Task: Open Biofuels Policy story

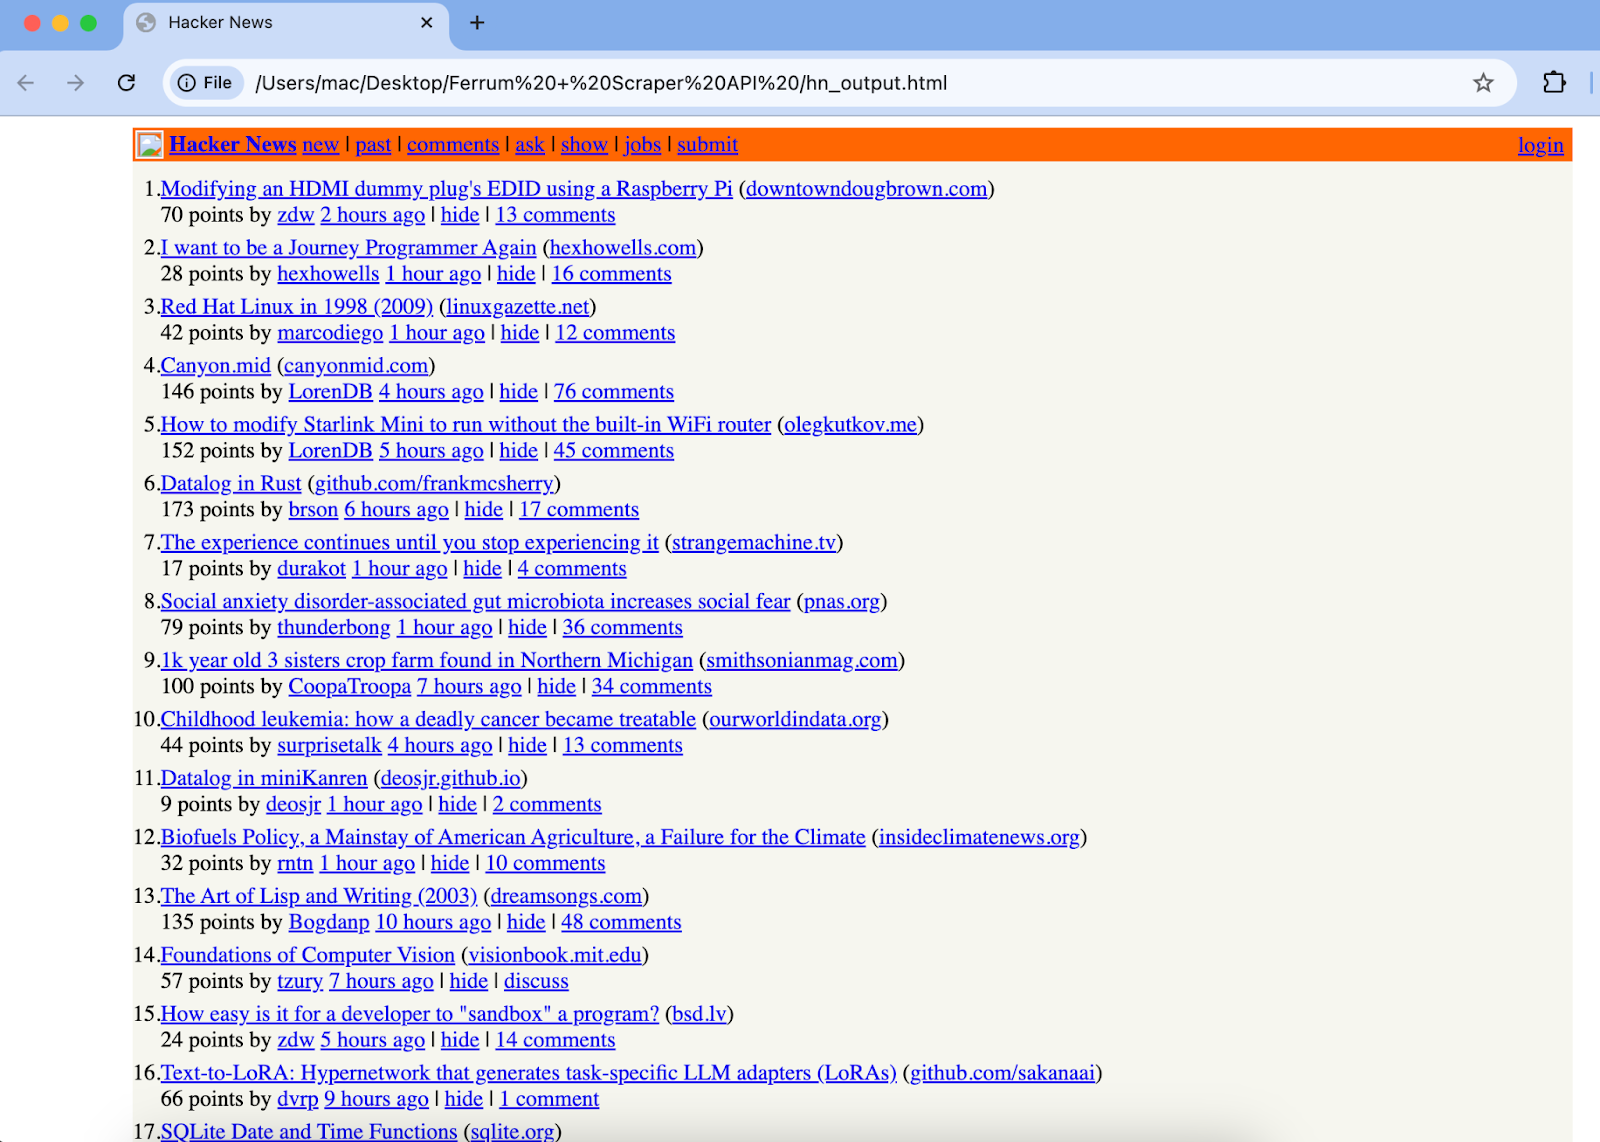Action: [x=513, y=837]
